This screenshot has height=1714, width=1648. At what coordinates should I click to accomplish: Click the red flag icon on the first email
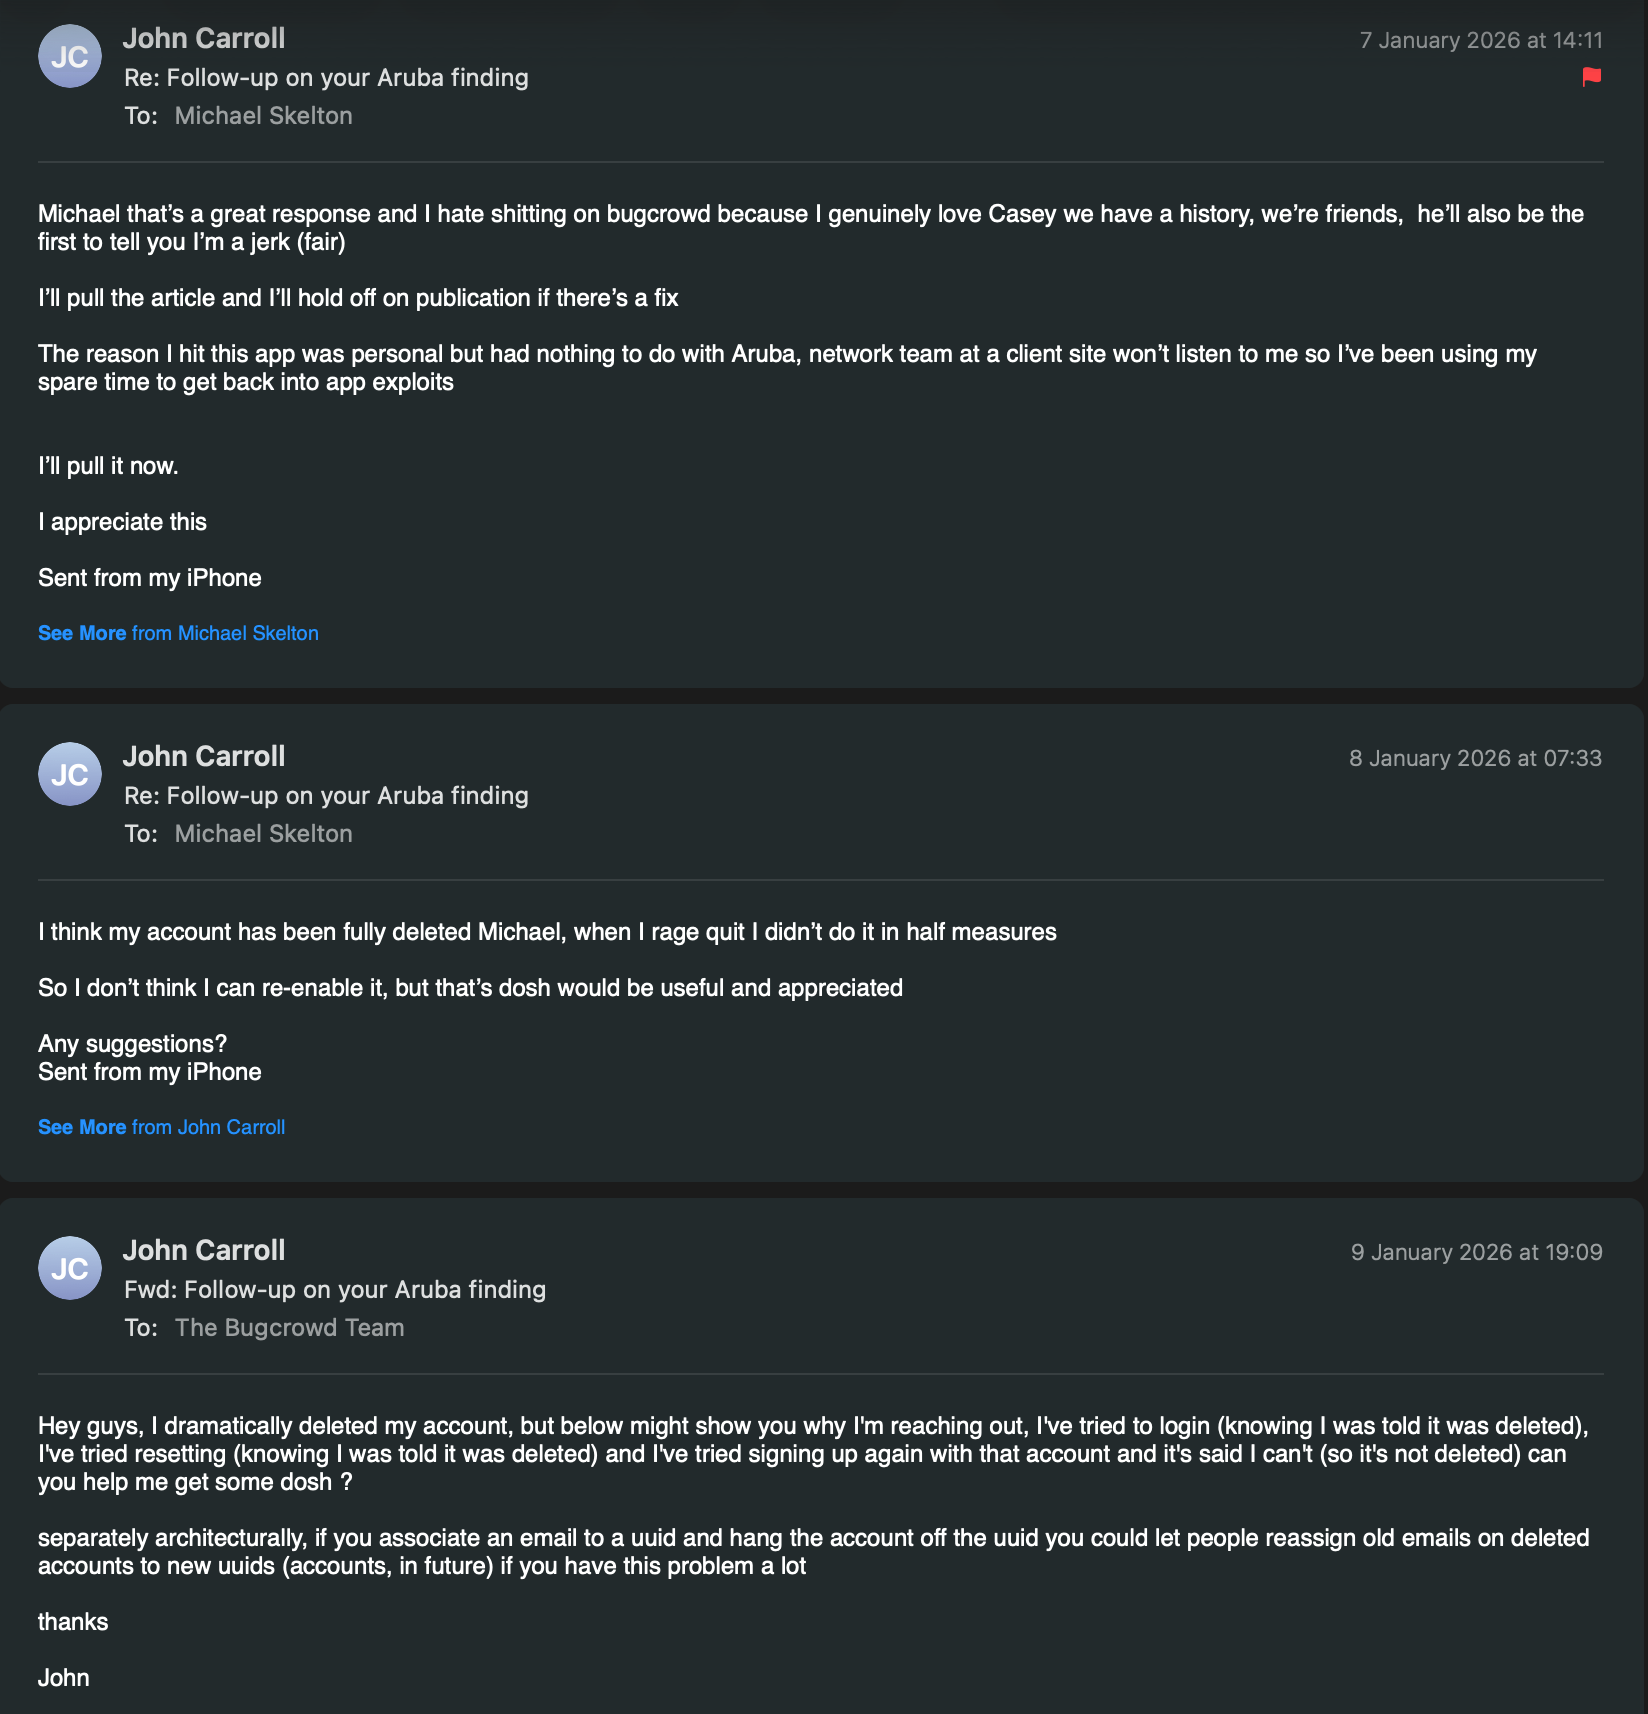1591,77
